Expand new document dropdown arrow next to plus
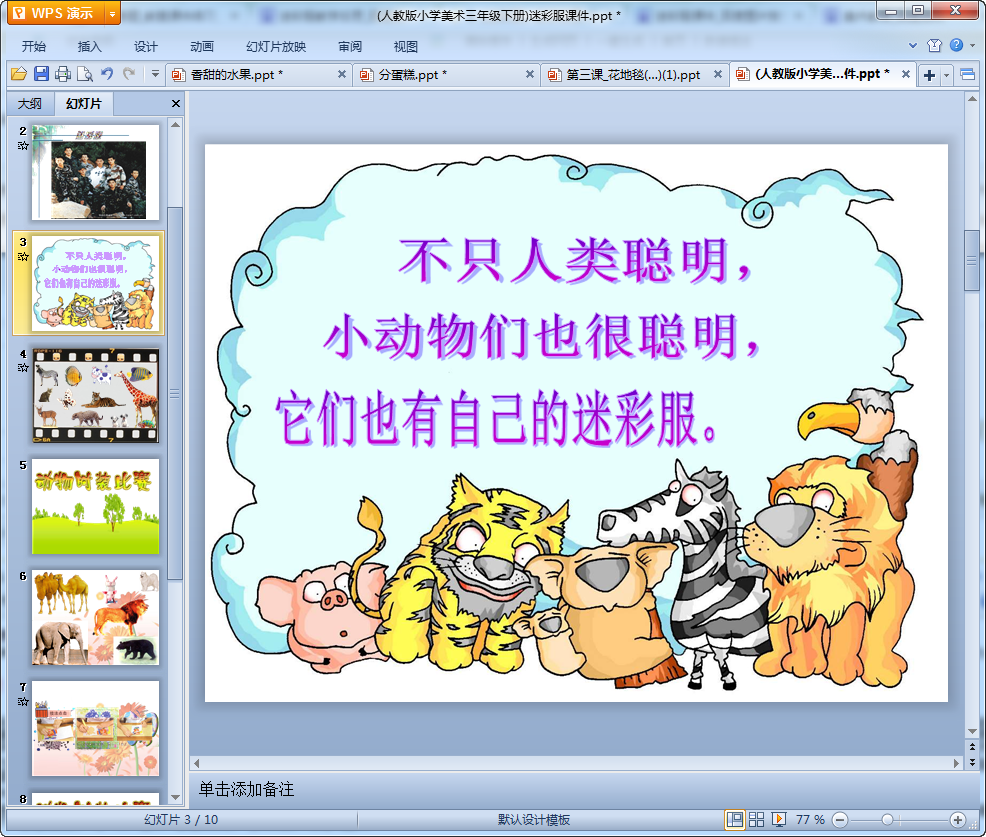 click(x=946, y=76)
